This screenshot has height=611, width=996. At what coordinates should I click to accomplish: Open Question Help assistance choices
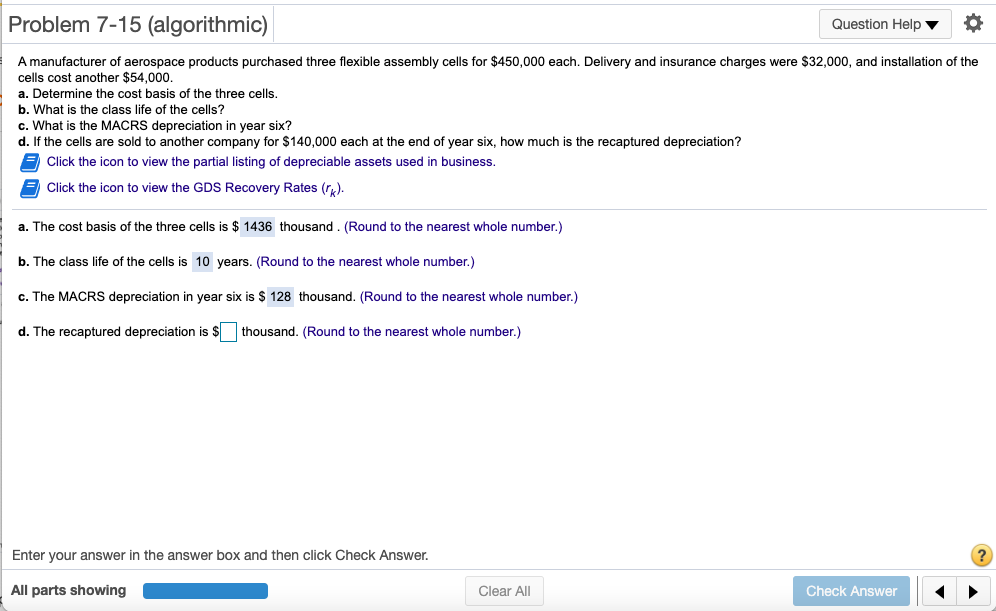(884, 24)
